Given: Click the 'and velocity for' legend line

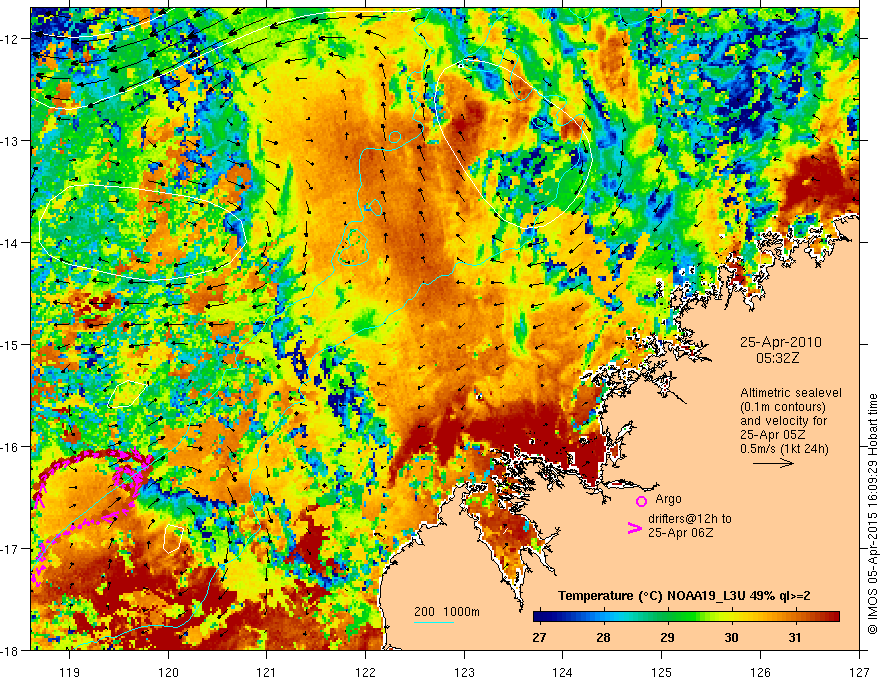Looking at the screenshot, I should tap(783, 421).
